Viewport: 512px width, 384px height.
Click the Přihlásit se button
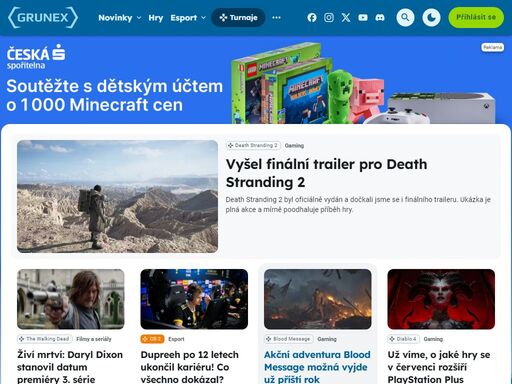pos(476,17)
